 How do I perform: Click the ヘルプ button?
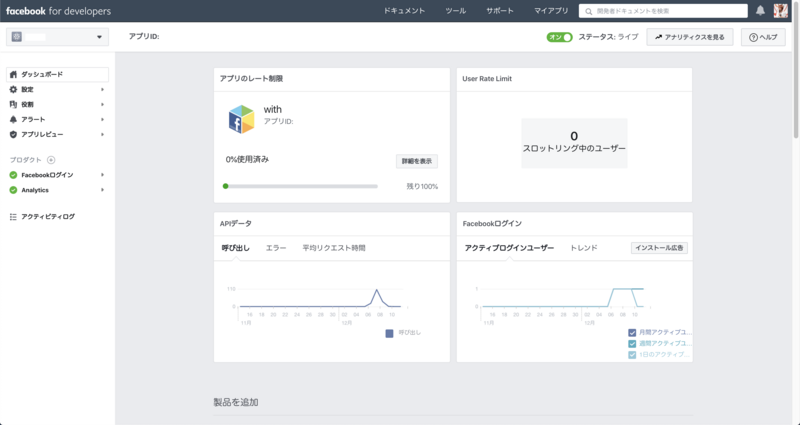pyautogui.click(x=763, y=37)
